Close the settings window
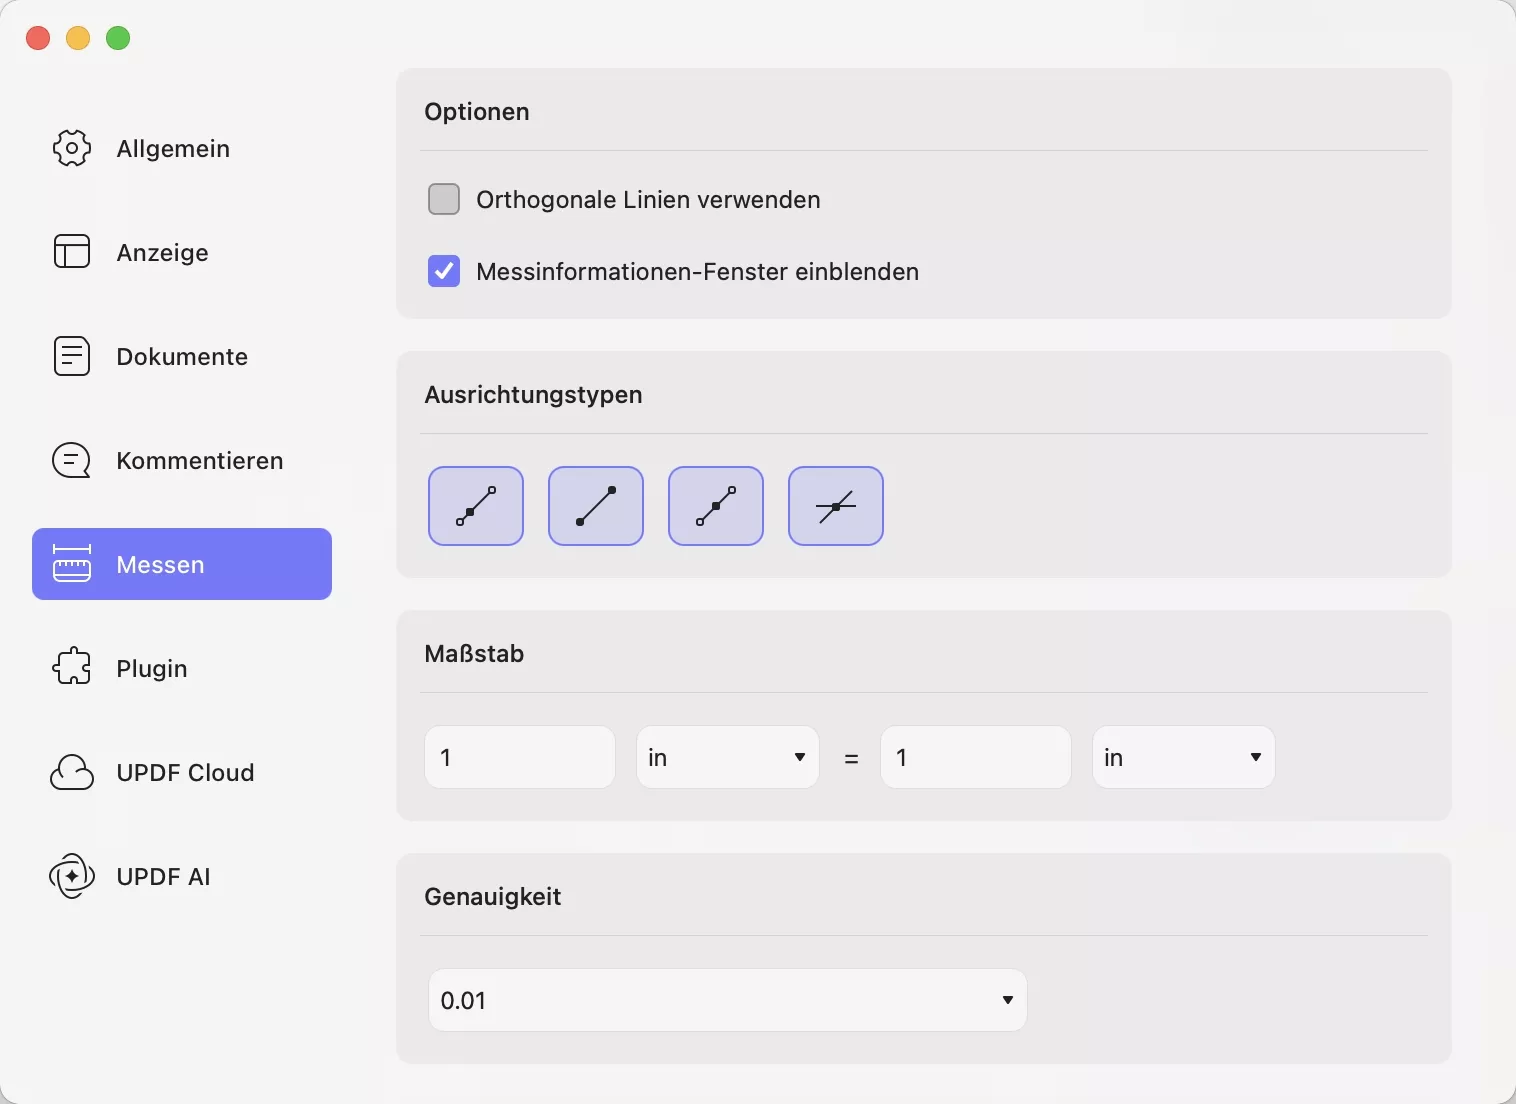 (38, 38)
